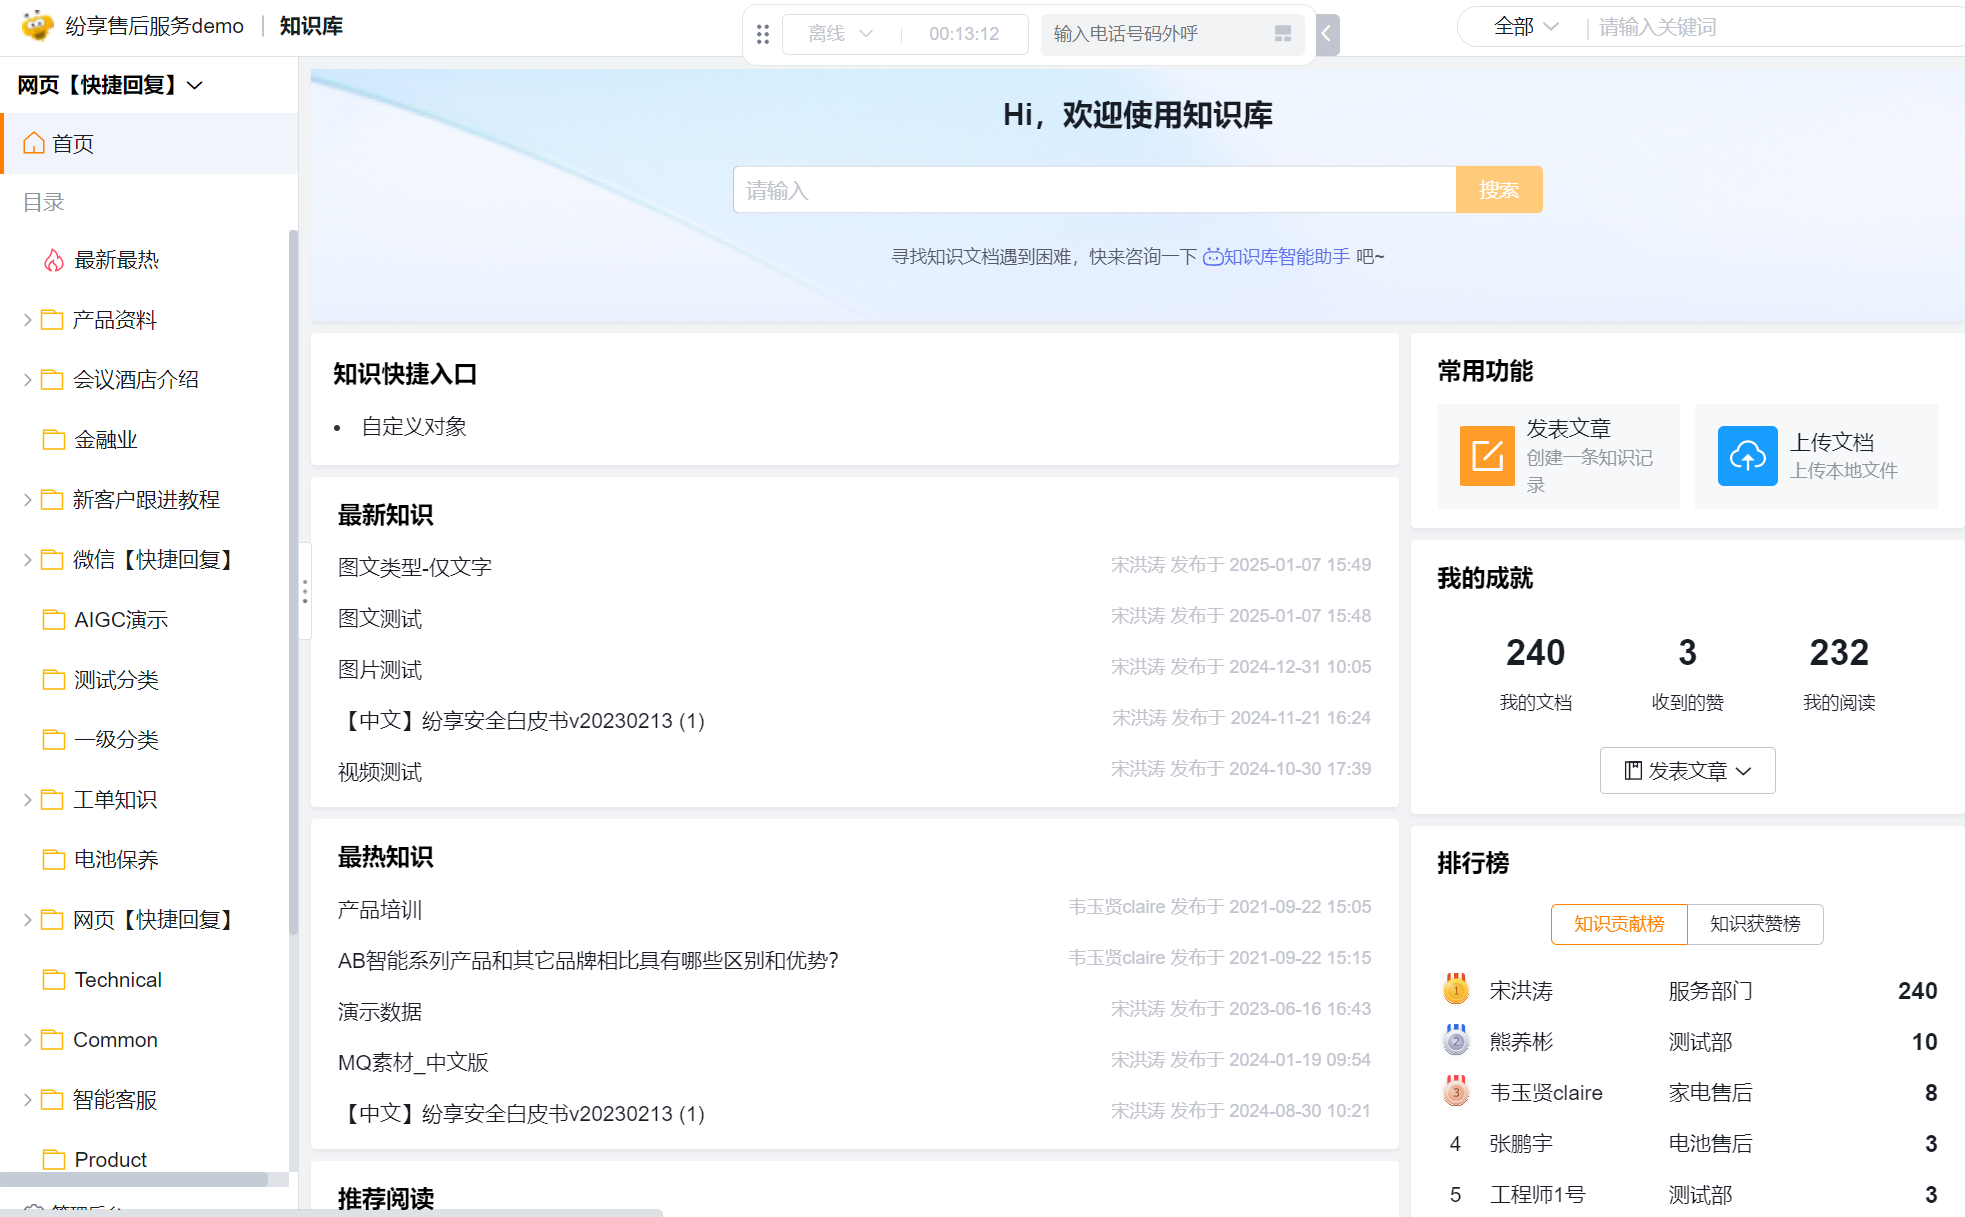Click the drag handle dots on phone bar
The width and height of the screenshot is (1965, 1217).
pyautogui.click(x=763, y=35)
